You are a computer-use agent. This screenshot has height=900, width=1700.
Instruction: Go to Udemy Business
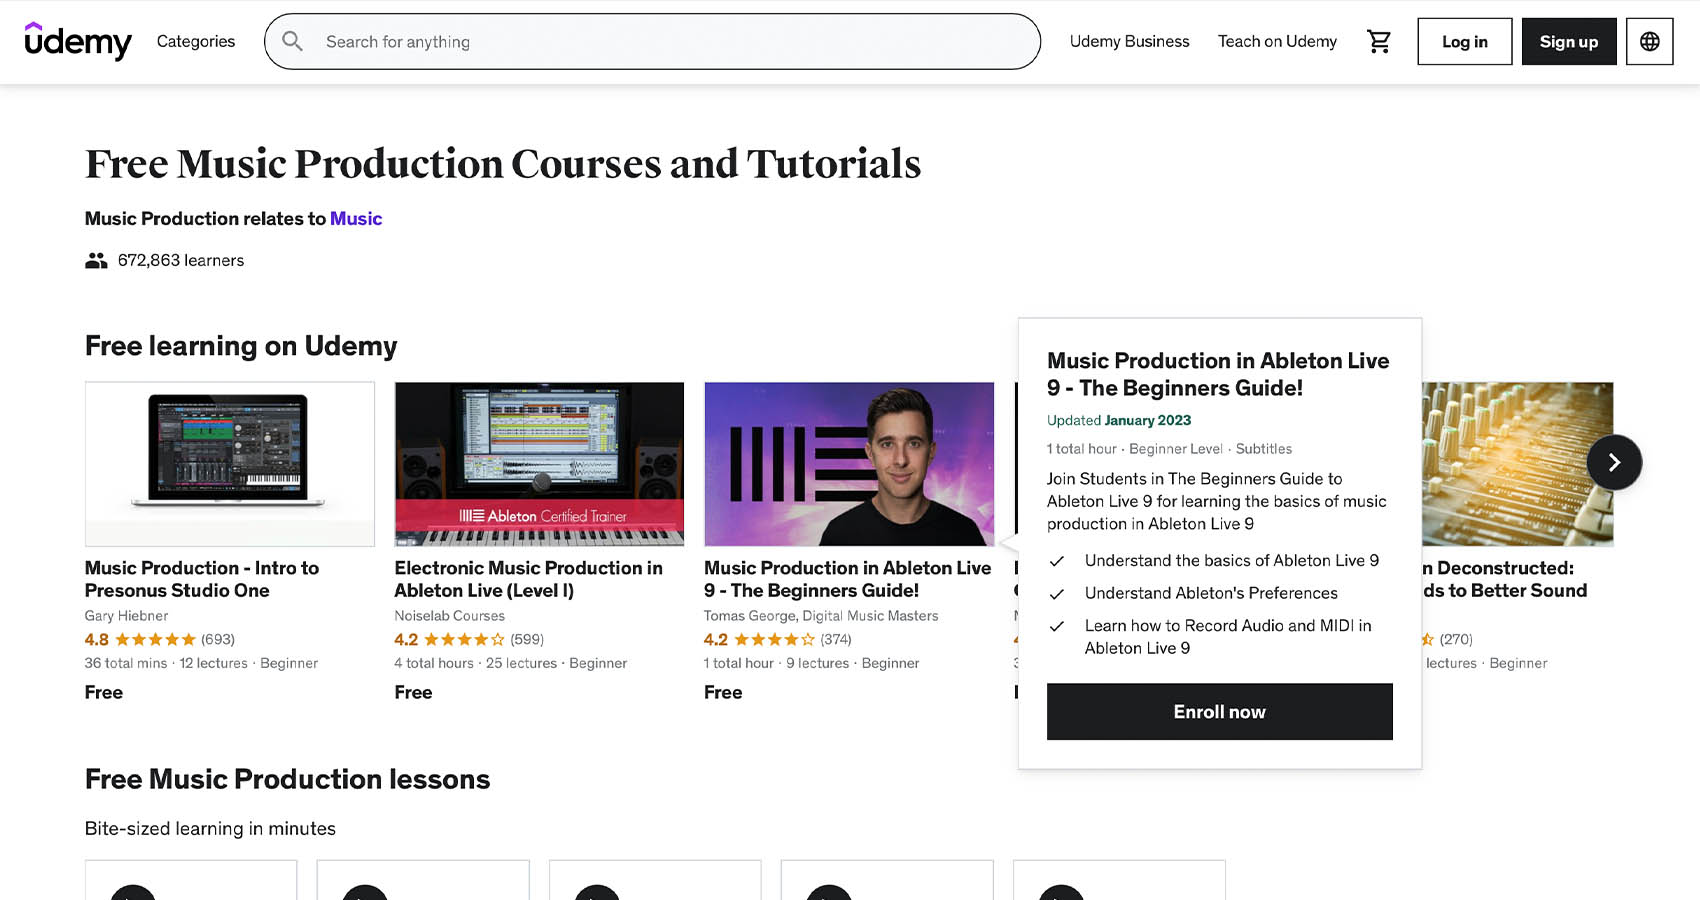(1129, 41)
